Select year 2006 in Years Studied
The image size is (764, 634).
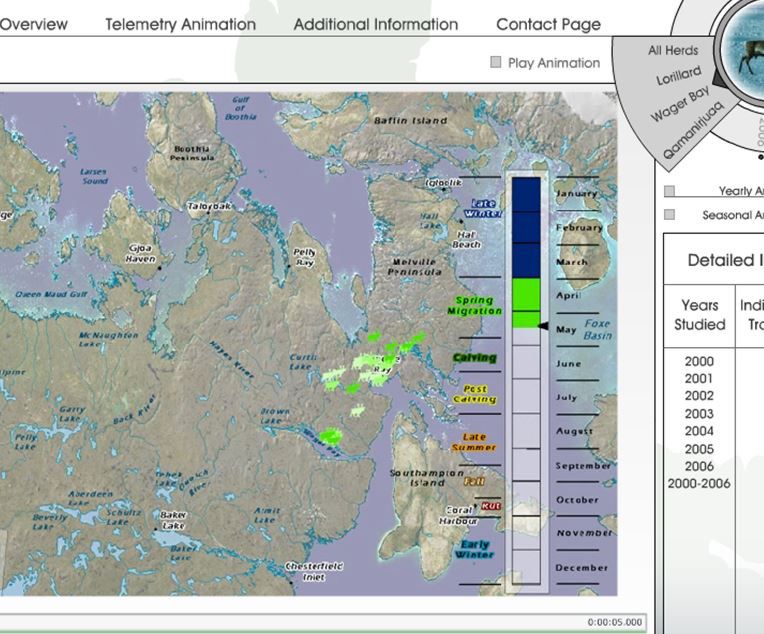point(699,466)
